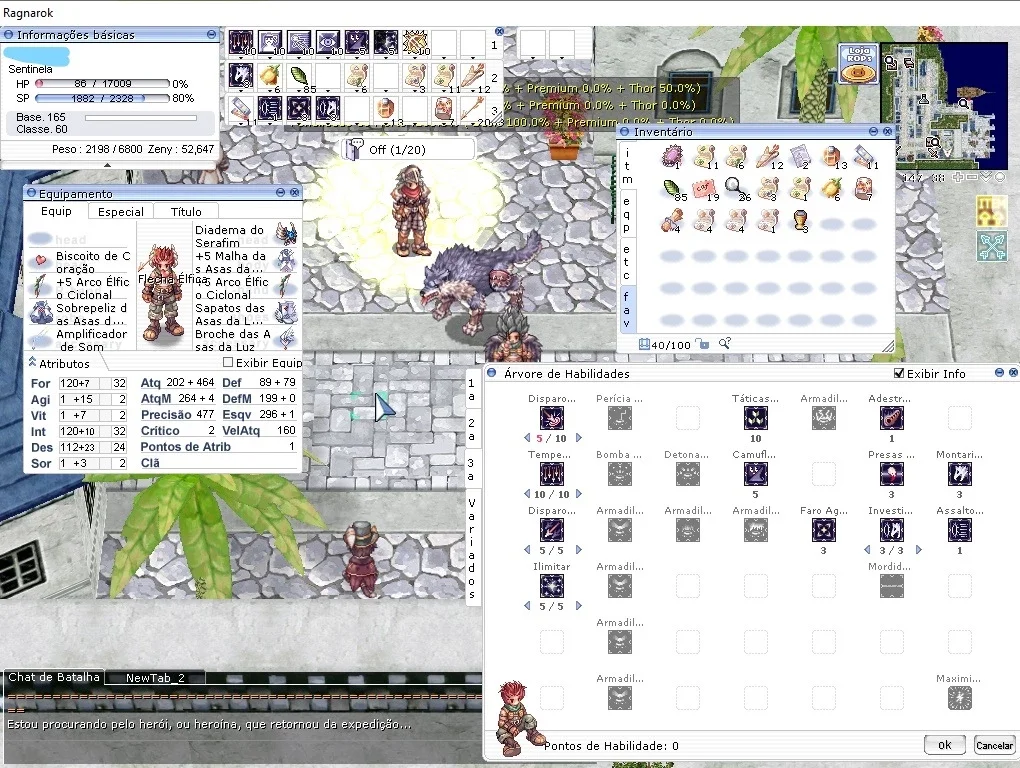Collapse basic info panel with bottom arrow
This screenshot has width=1020, height=768.
(x=107, y=165)
